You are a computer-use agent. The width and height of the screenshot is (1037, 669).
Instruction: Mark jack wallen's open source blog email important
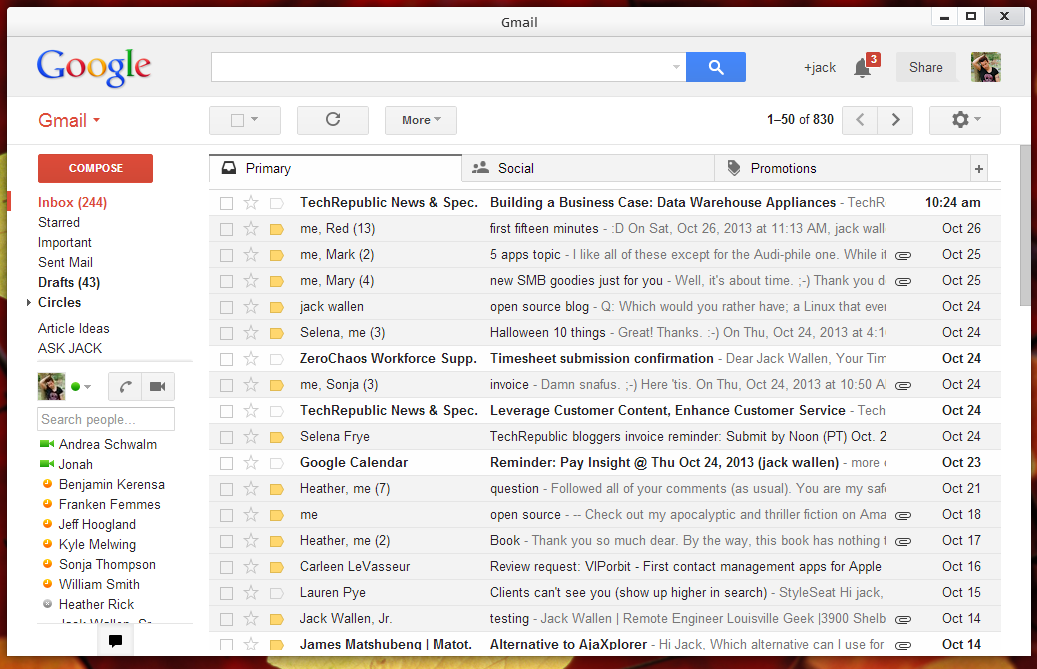[x=276, y=306]
